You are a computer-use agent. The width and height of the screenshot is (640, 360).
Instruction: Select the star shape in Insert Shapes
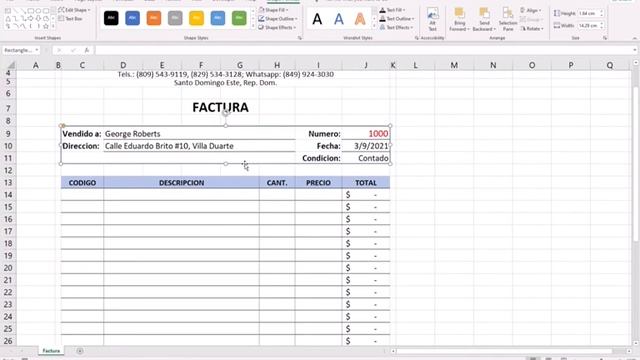click(x=46, y=26)
